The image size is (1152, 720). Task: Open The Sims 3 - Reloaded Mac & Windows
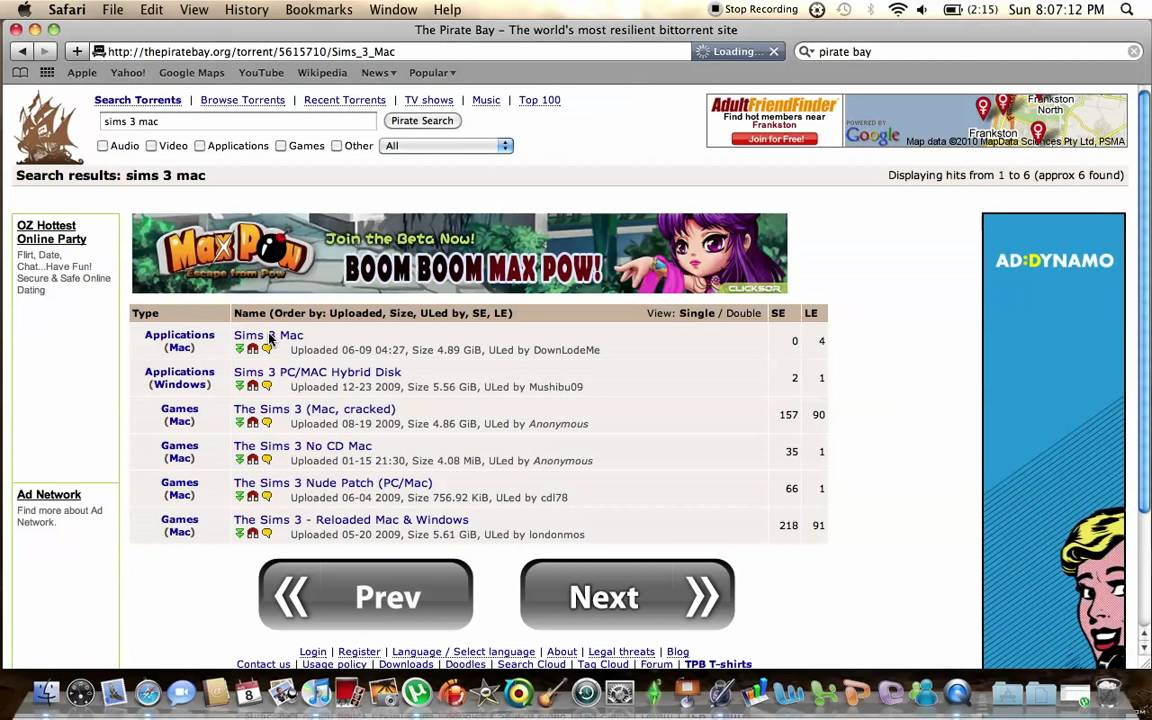pyautogui.click(x=351, y=519)
